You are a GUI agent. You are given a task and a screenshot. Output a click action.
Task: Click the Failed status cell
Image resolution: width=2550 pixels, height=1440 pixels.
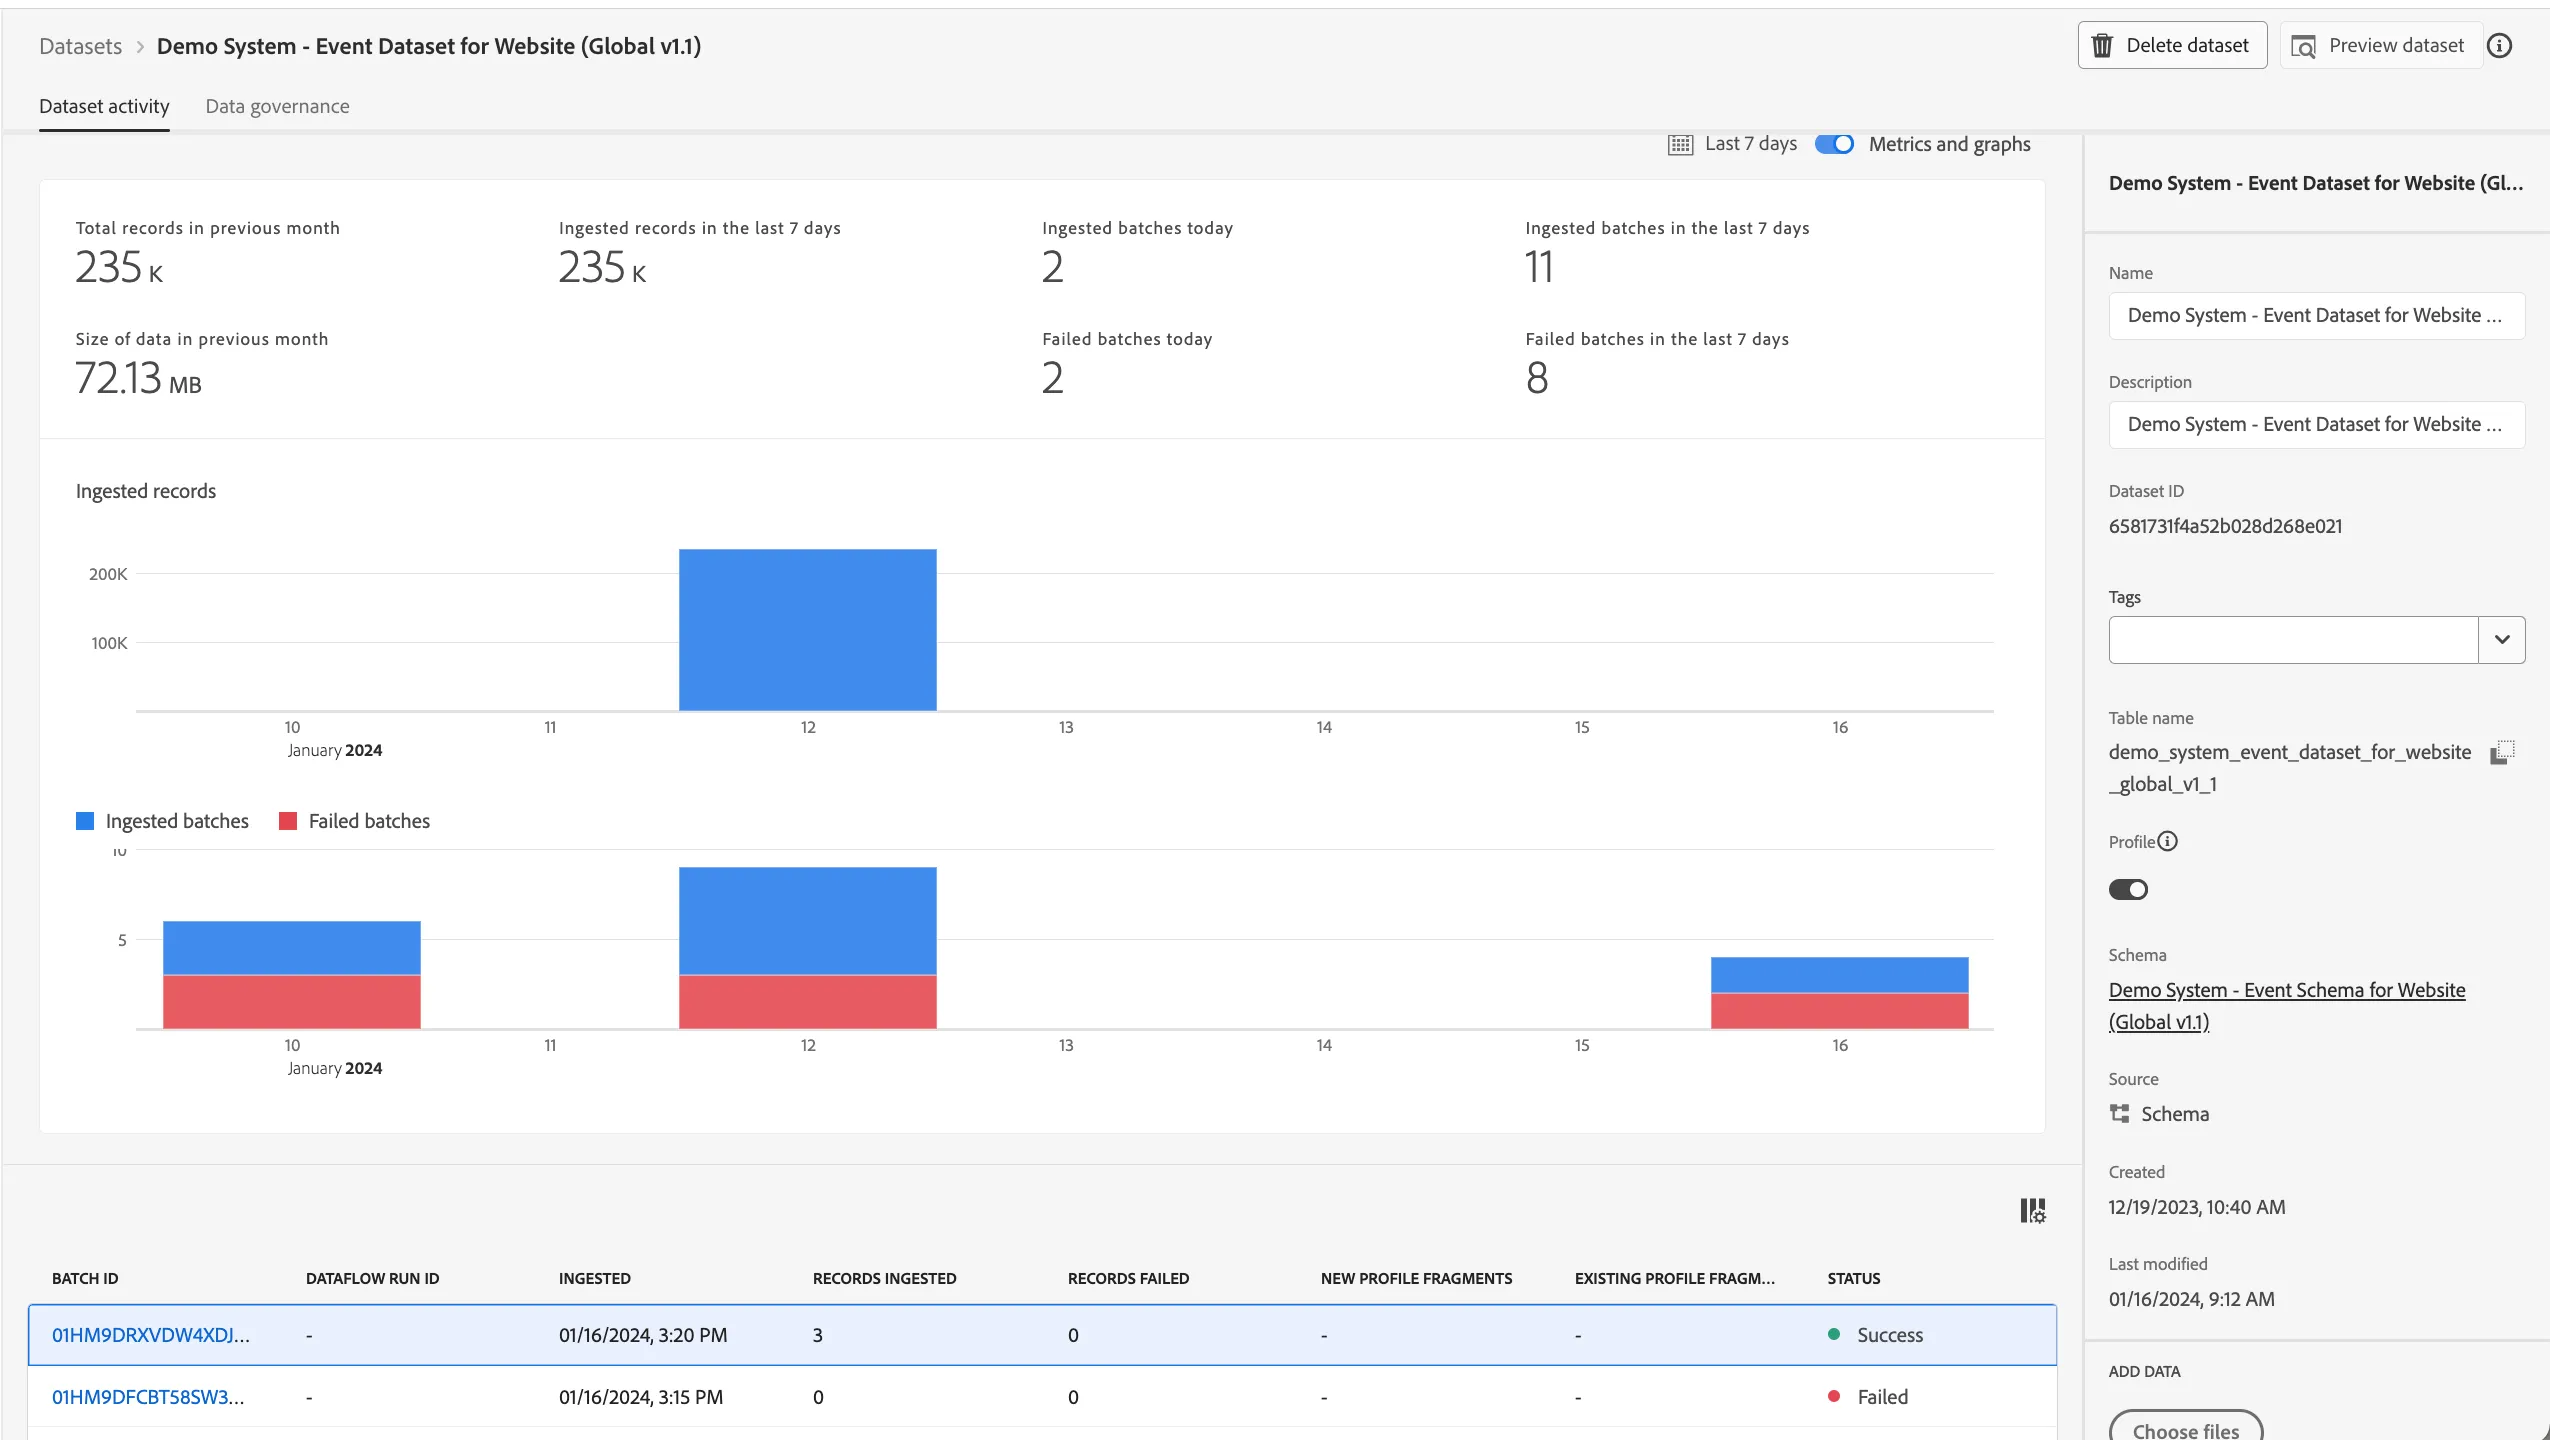point(1868,1397)
